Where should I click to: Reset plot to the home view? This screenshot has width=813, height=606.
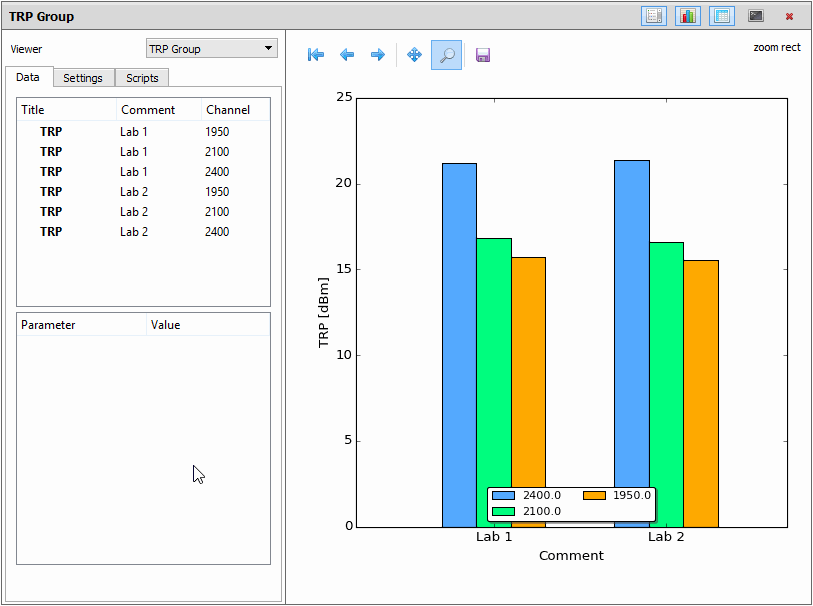tap(315, 55)
